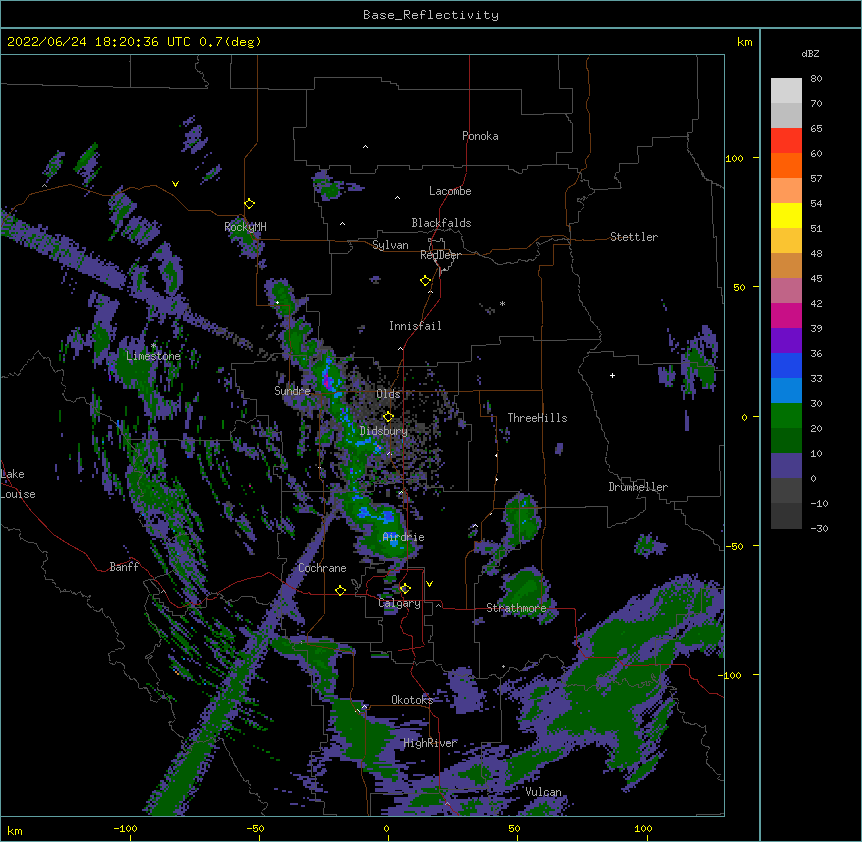Click the ThreeHills label
862x842 pixels.
pyautogui.click(x=537, y=418)
